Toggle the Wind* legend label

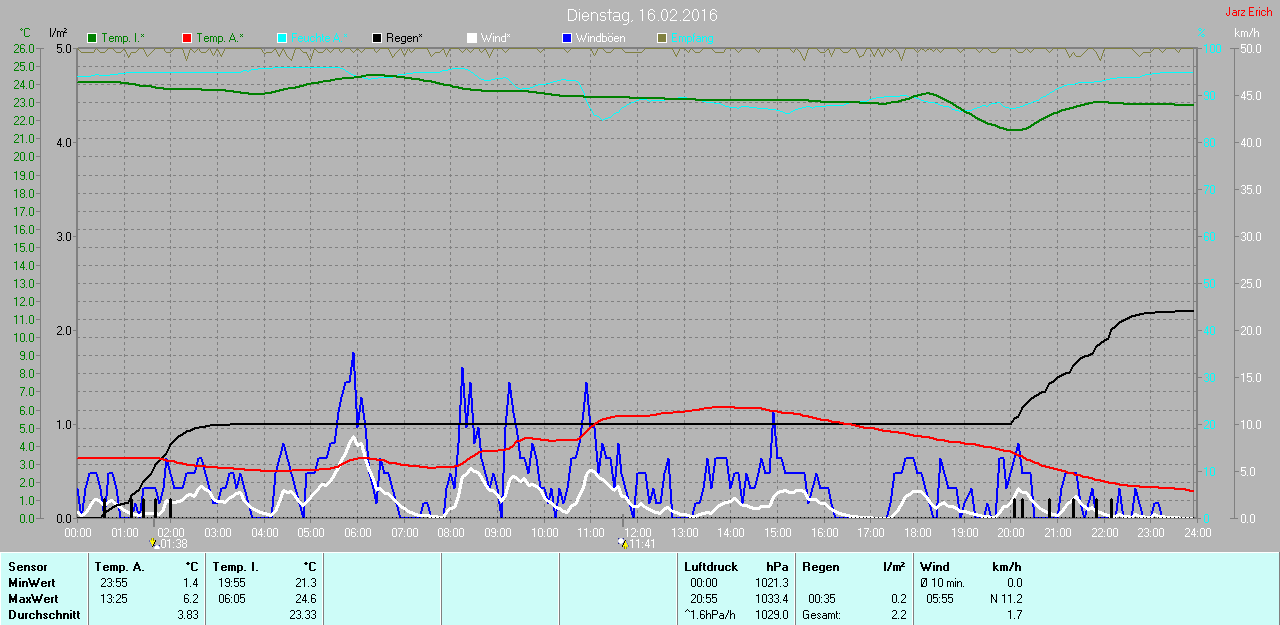[494, 38]
